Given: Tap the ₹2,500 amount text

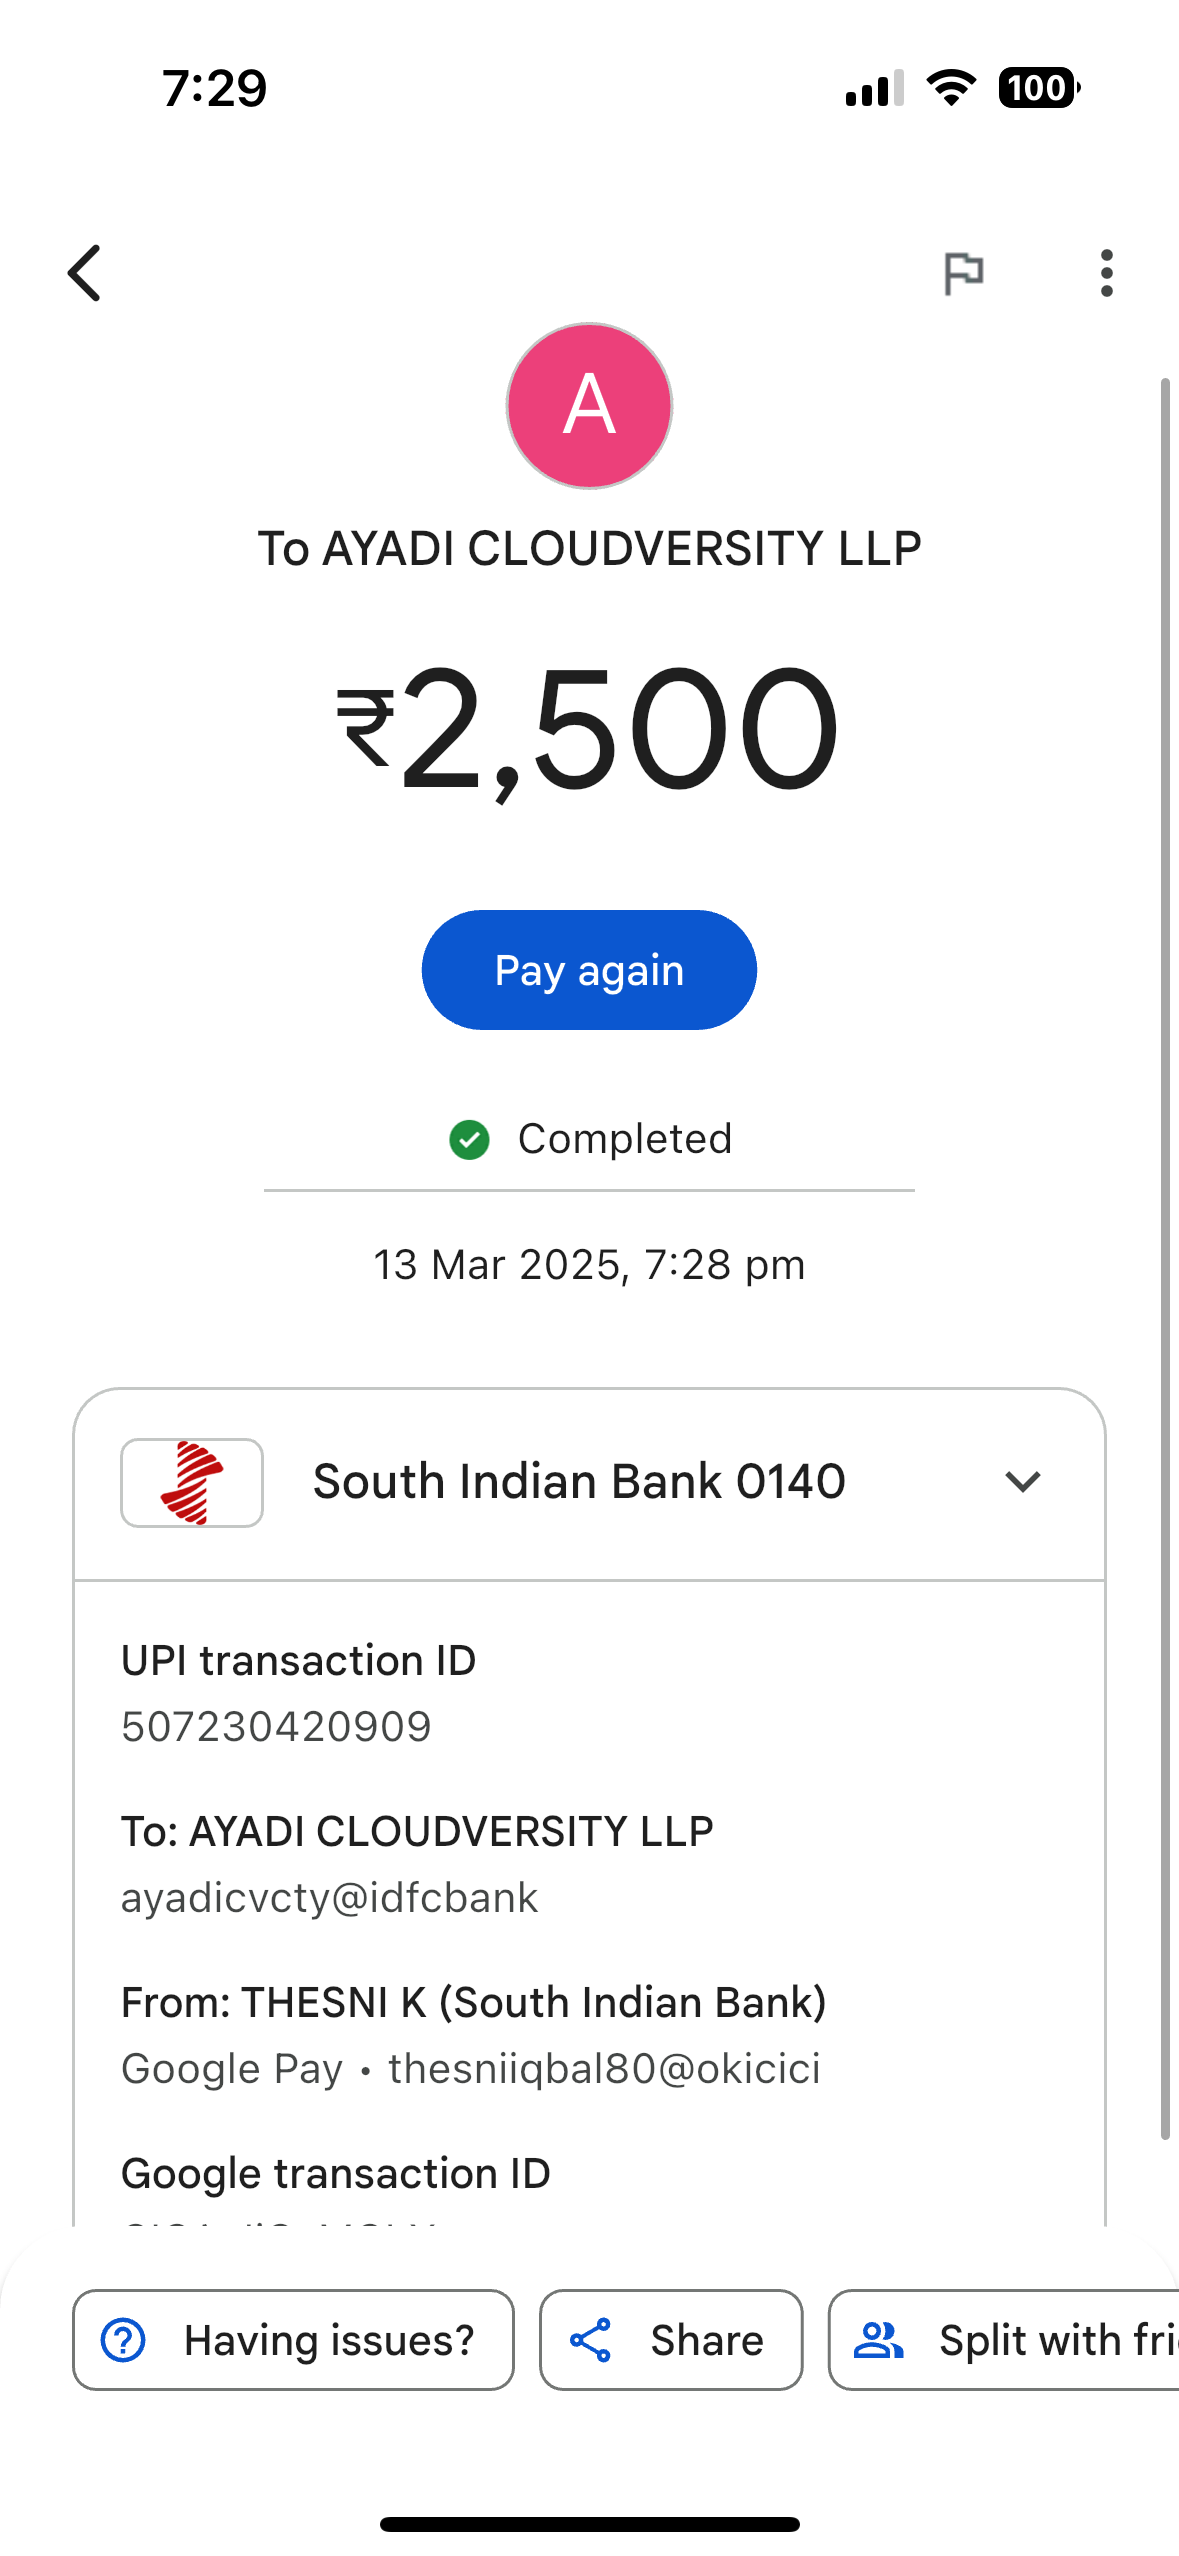Looking at the screenshot, I should point(589,729).
